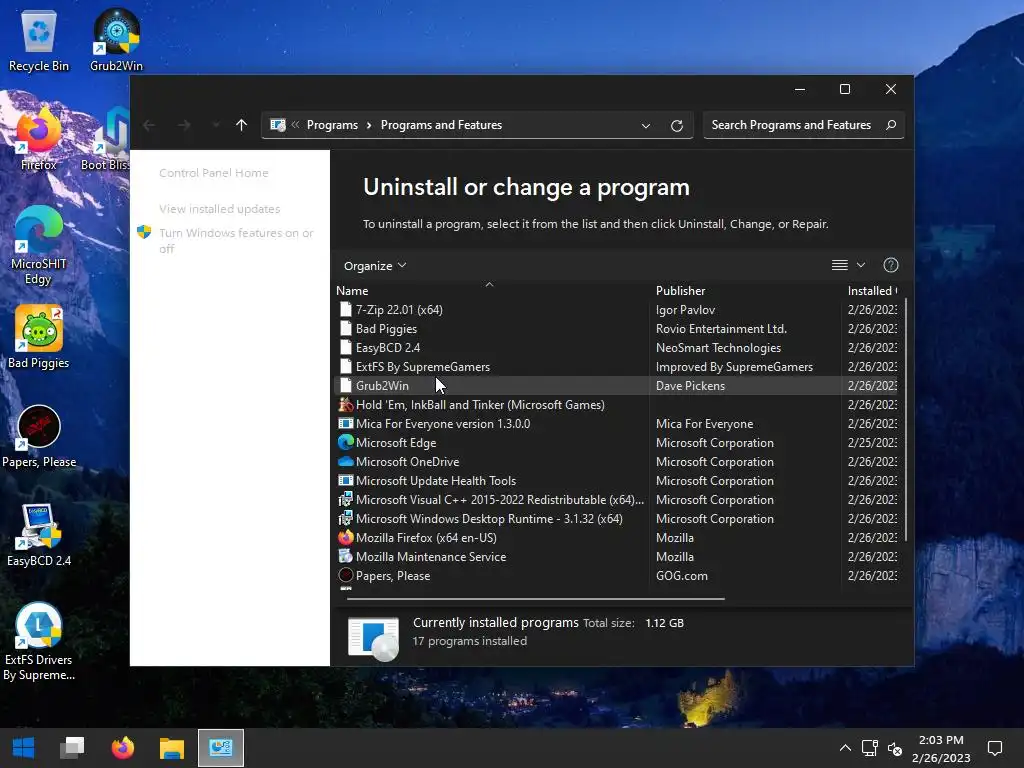This screenshot has width=1024, height=768.
Task: Click the Back navigation arrow
Action: (149, 125)
